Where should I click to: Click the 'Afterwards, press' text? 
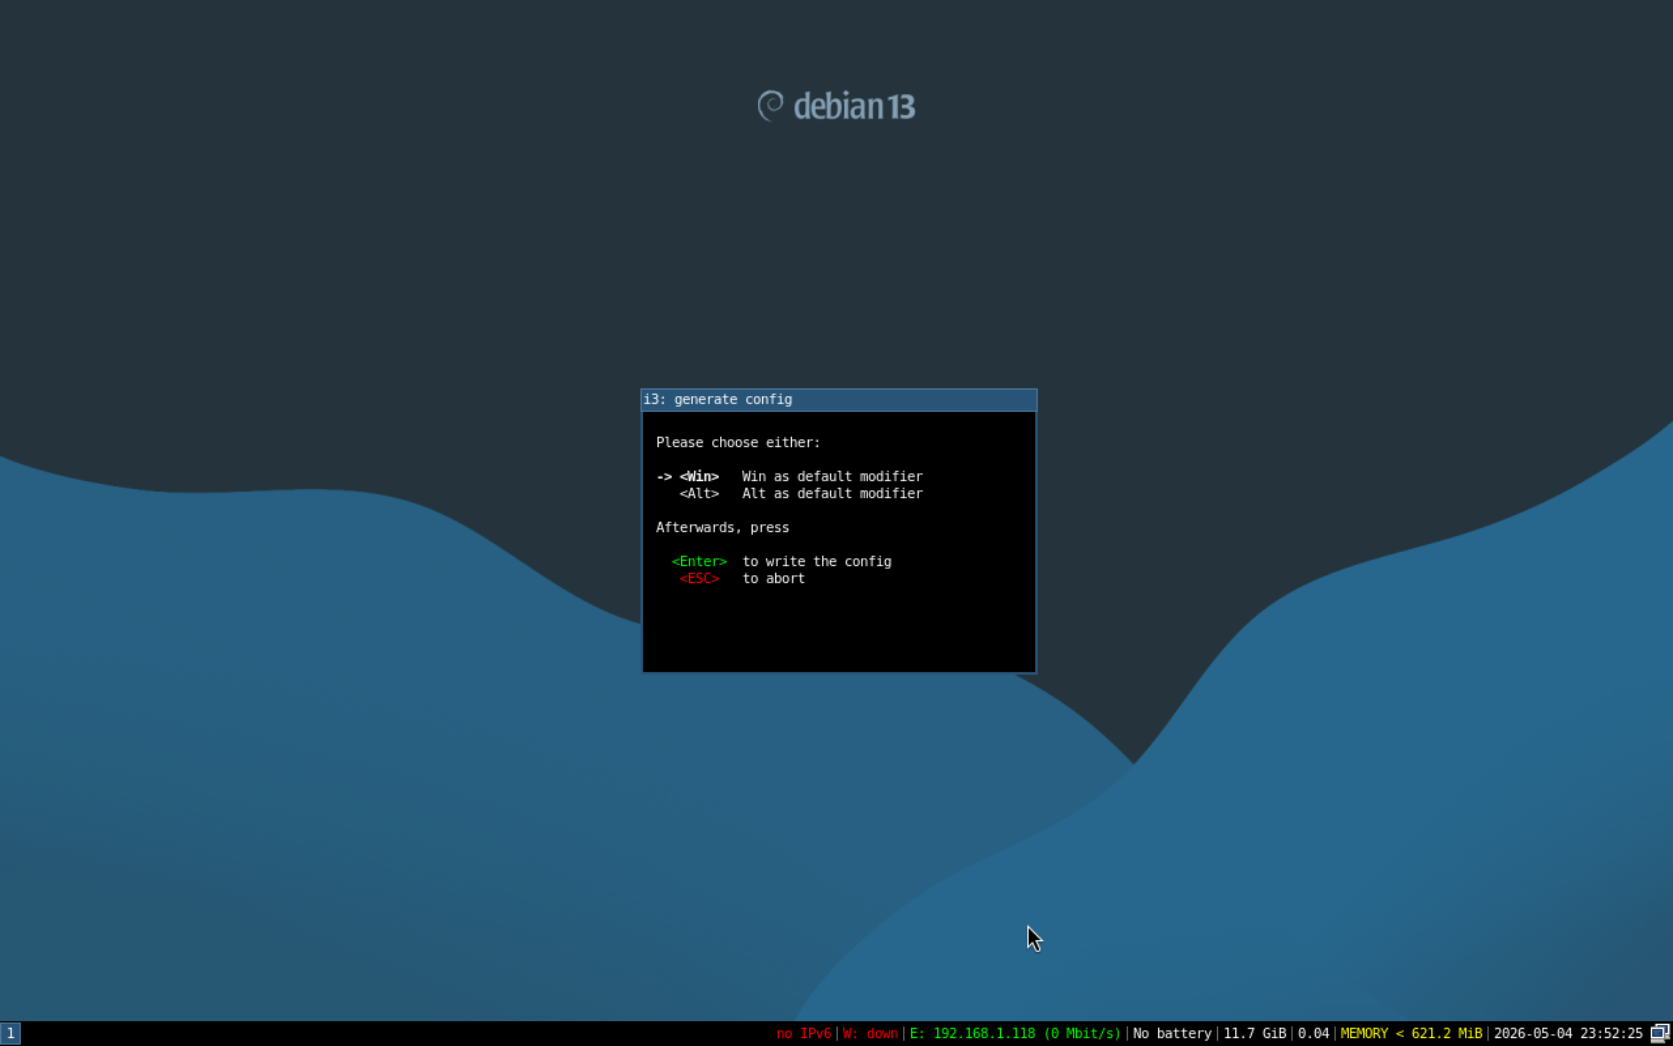[x=722, y=528]
